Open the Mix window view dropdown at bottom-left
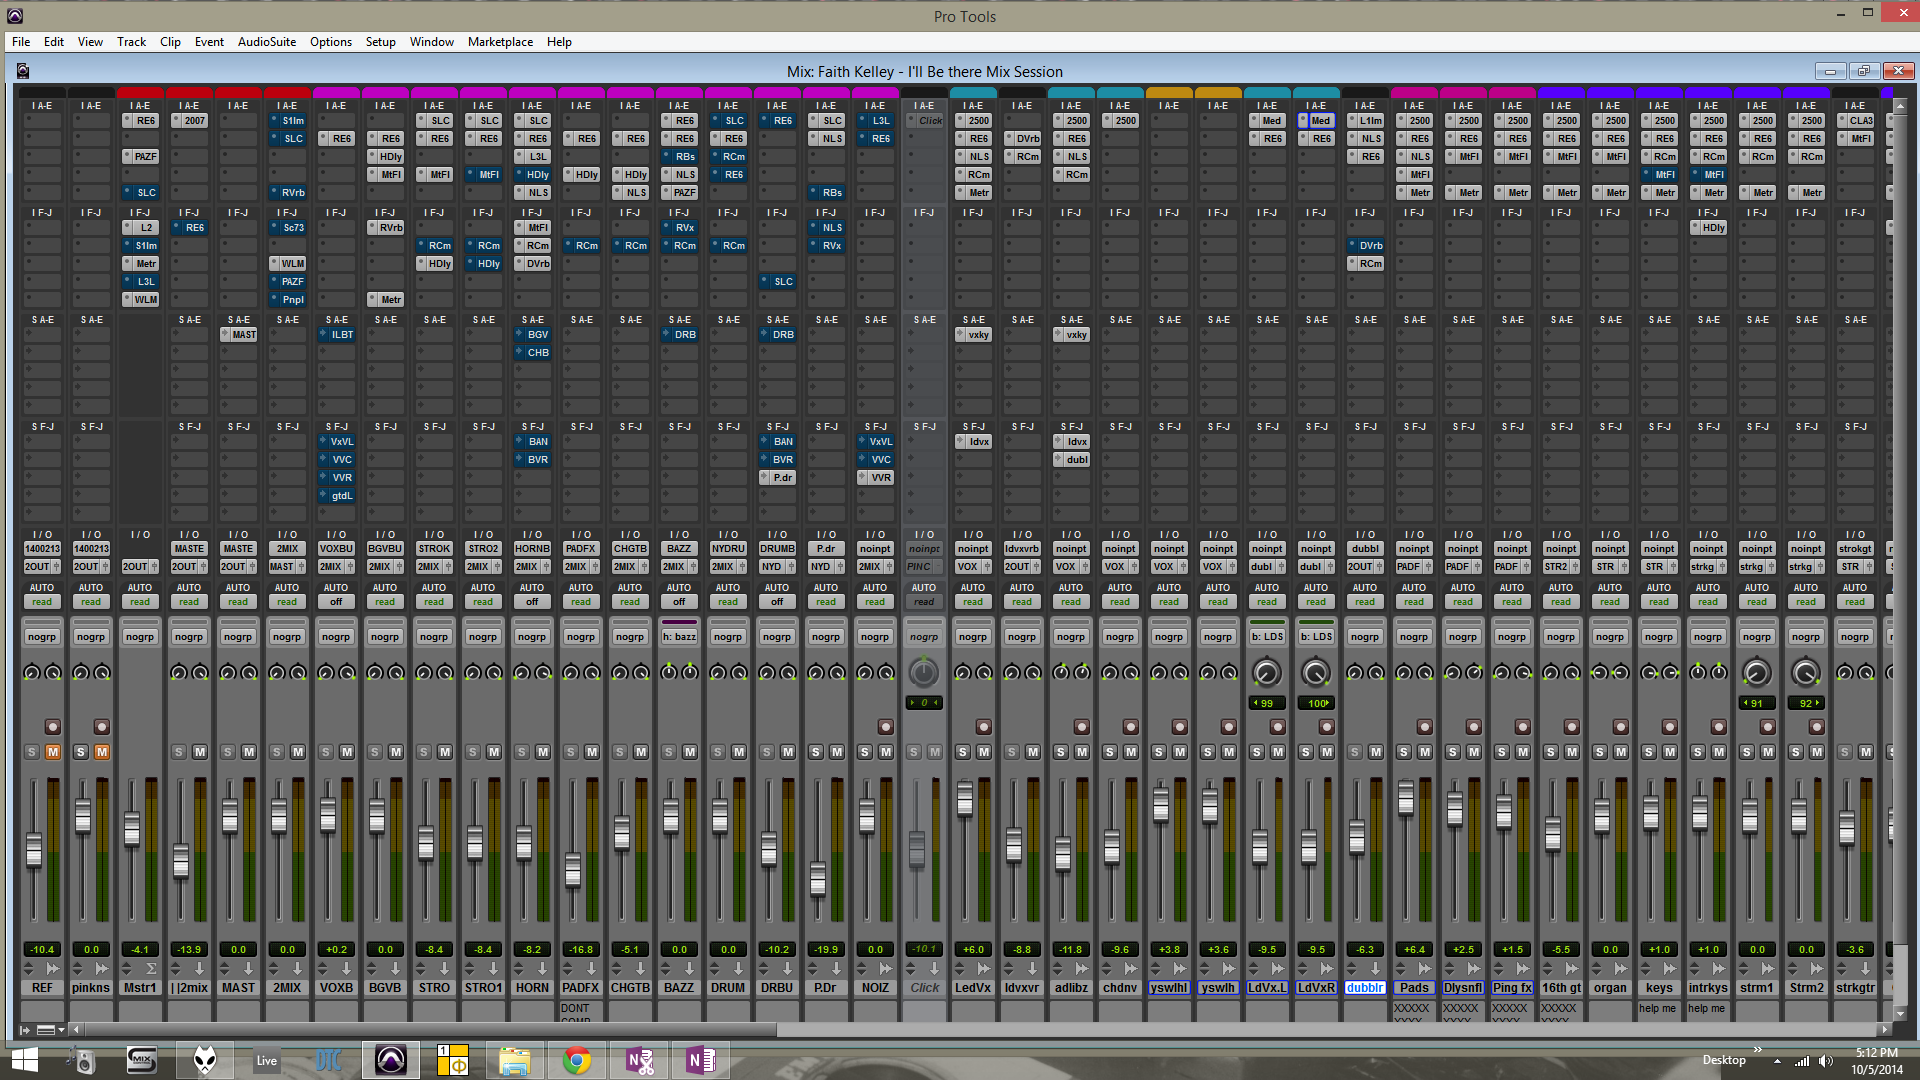This screenshot has height=1080, width=1920. 50,1030
